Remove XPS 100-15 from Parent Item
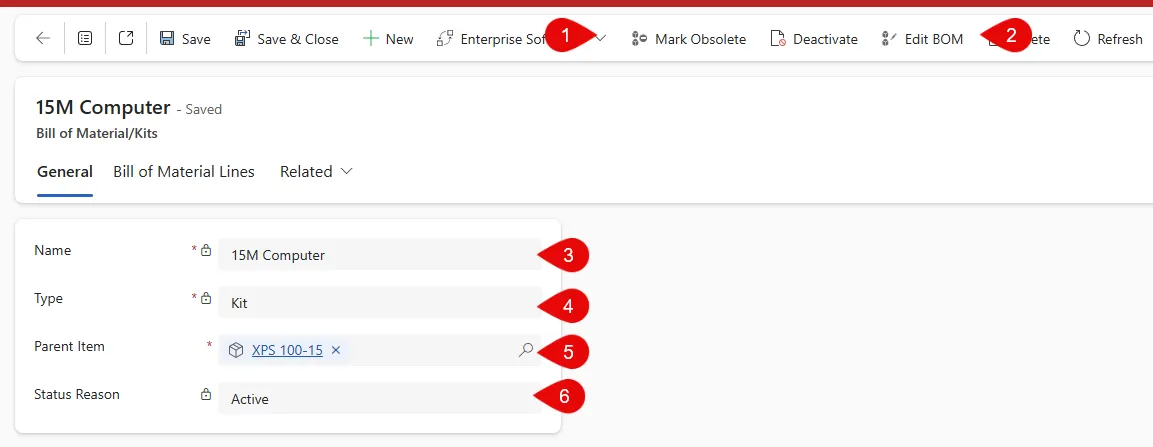The image size is (1153, 447). 336,351
